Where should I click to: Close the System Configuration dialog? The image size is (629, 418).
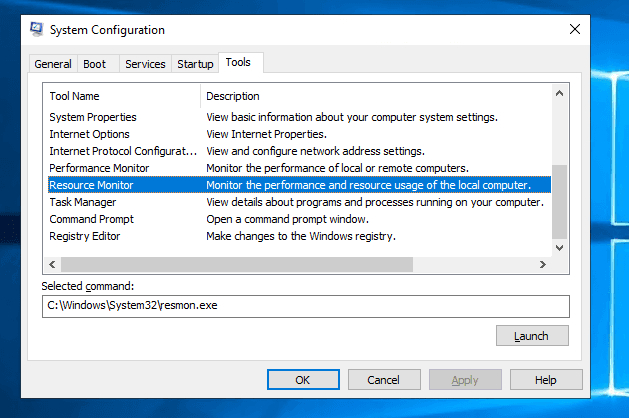[575, 30]
